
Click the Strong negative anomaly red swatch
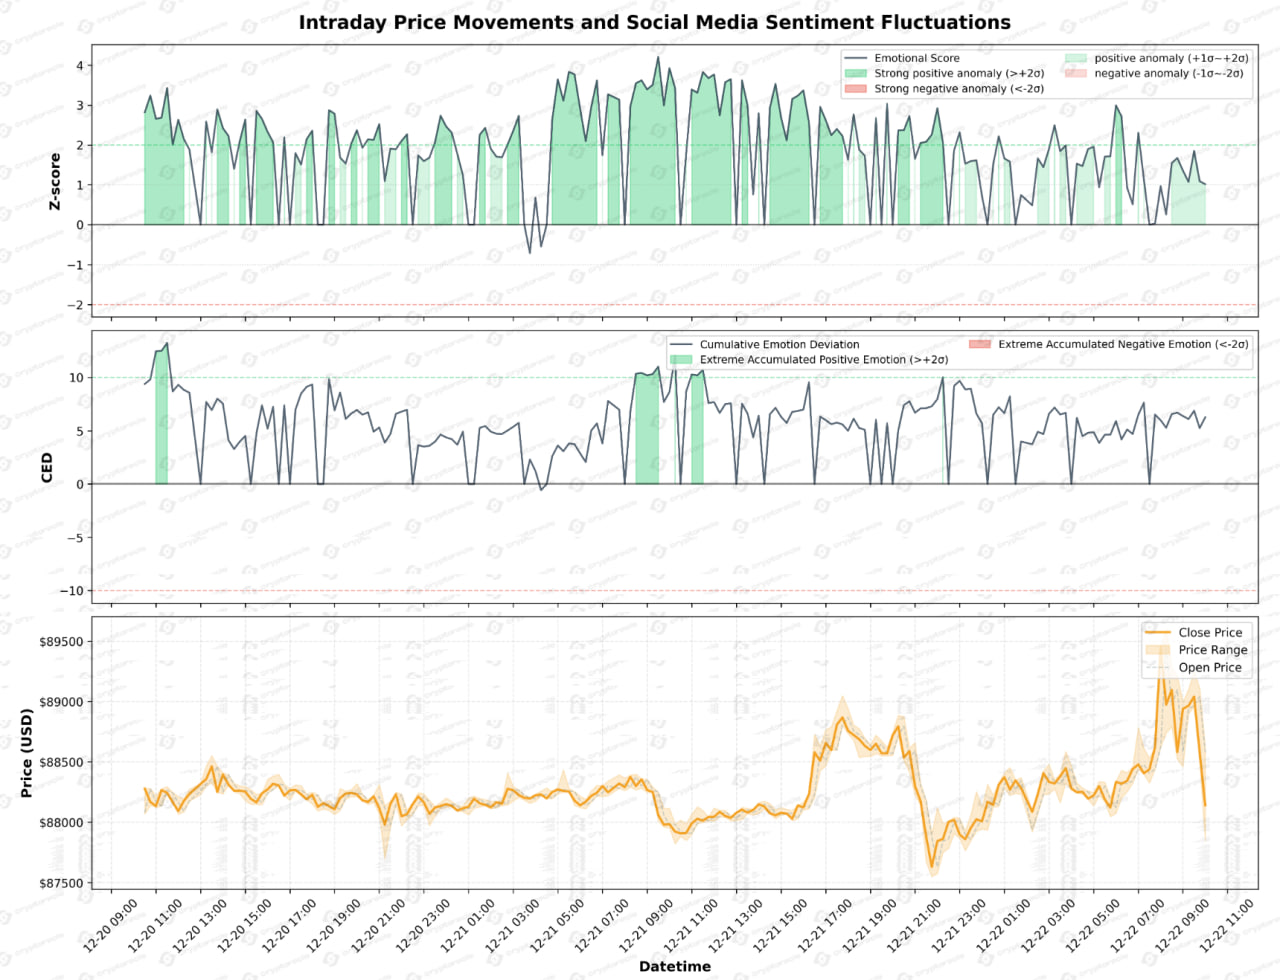tap(856, 89)
